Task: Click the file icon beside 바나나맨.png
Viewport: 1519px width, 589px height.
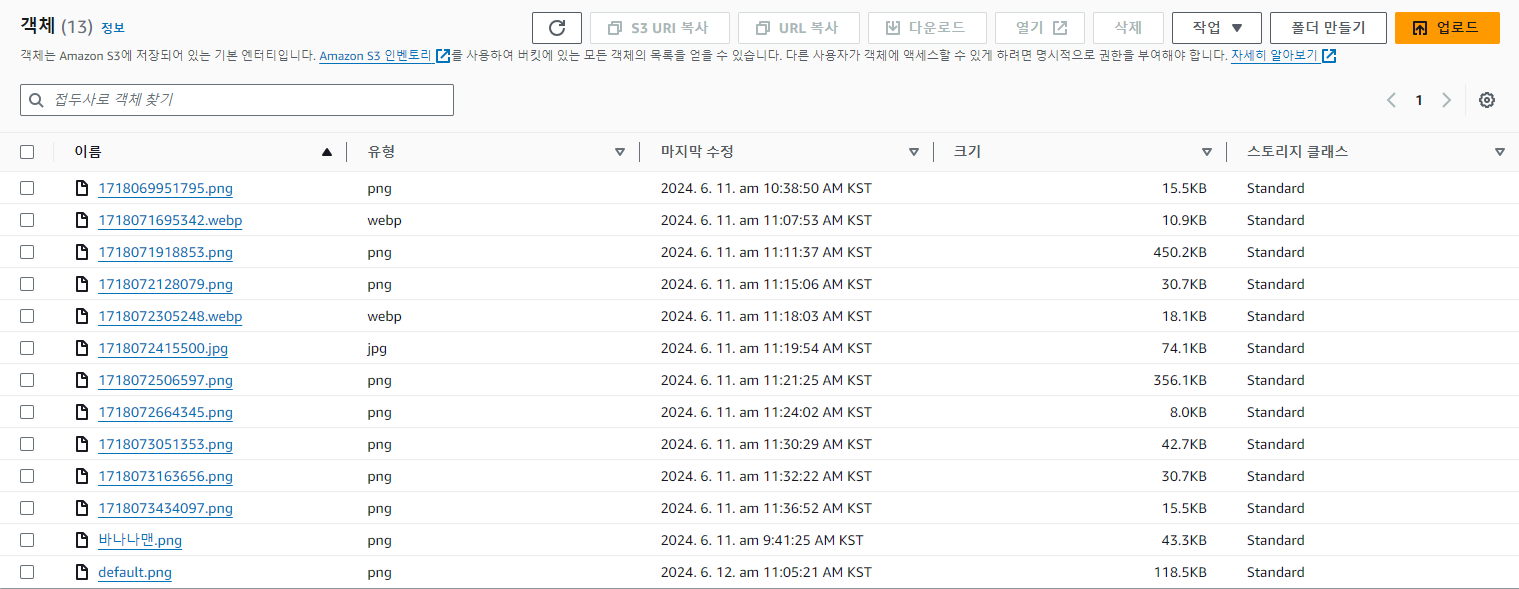Action: click(x=82, y=540)
